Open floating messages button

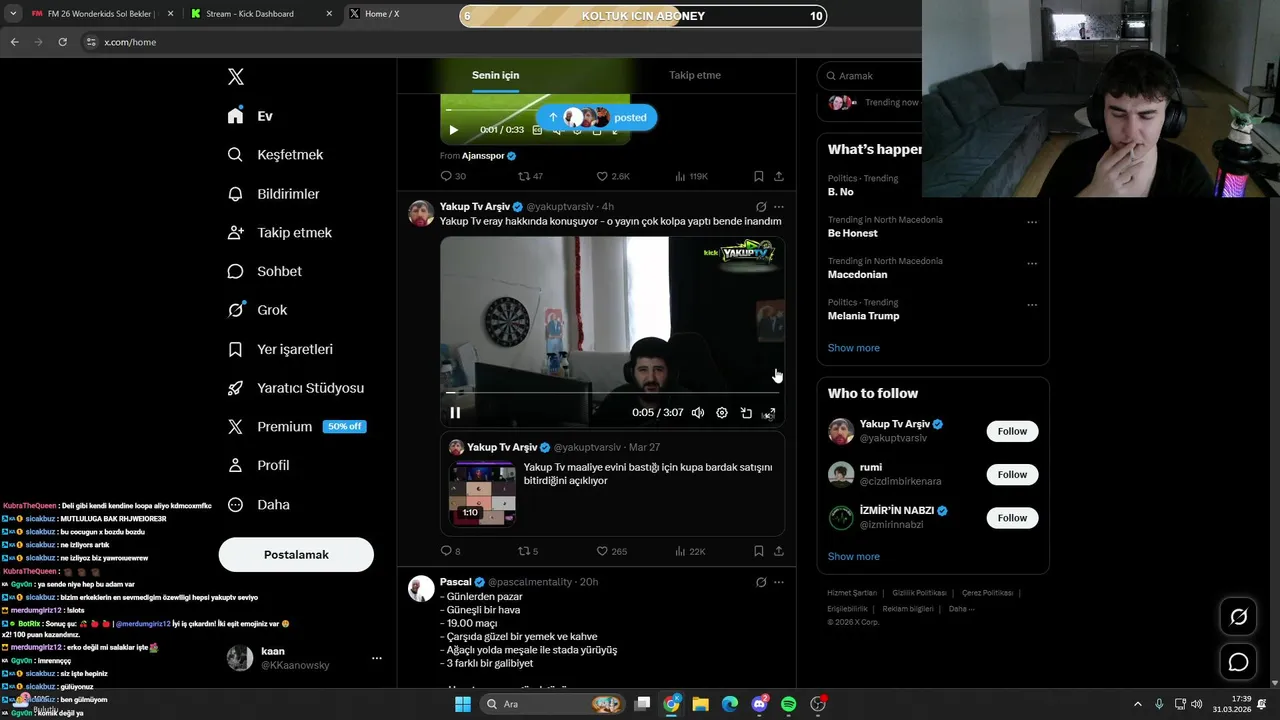[x=1238, y=662]
